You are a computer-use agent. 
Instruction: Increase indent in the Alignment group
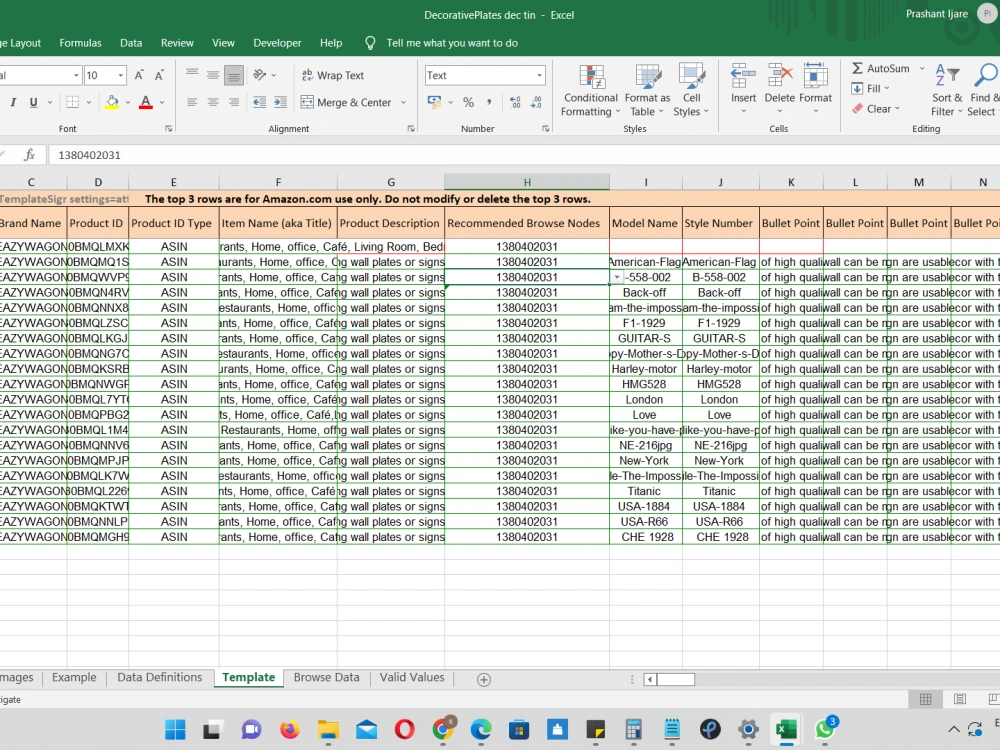coord(280,102)
